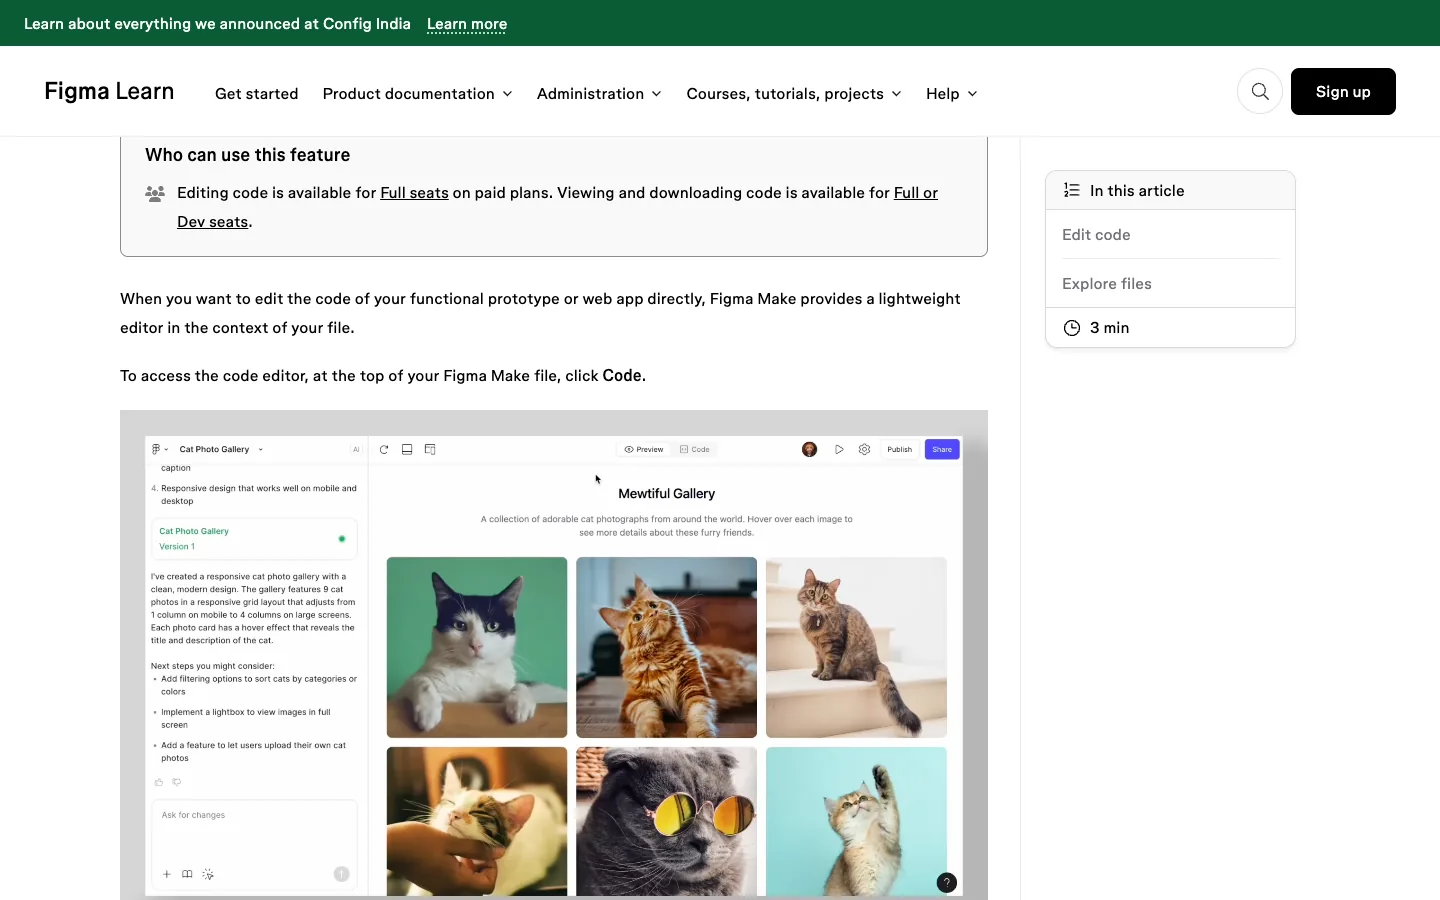Click the Ask for changes input in the screenshot
This screenshot has height=900, width=1440.
click(x=254, y=845)
